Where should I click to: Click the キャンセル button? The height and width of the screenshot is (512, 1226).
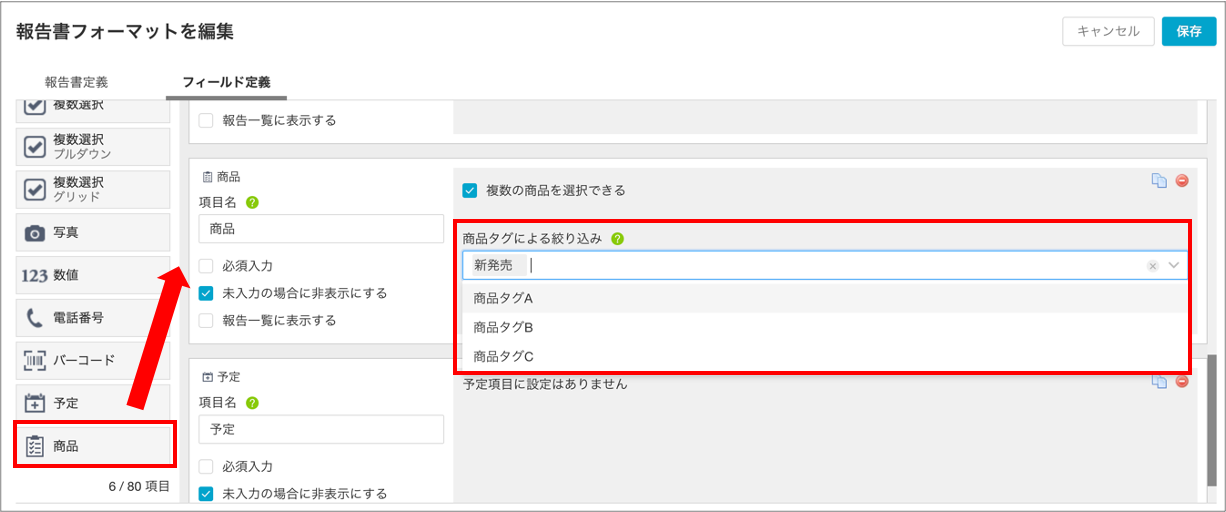[1108, 31]
